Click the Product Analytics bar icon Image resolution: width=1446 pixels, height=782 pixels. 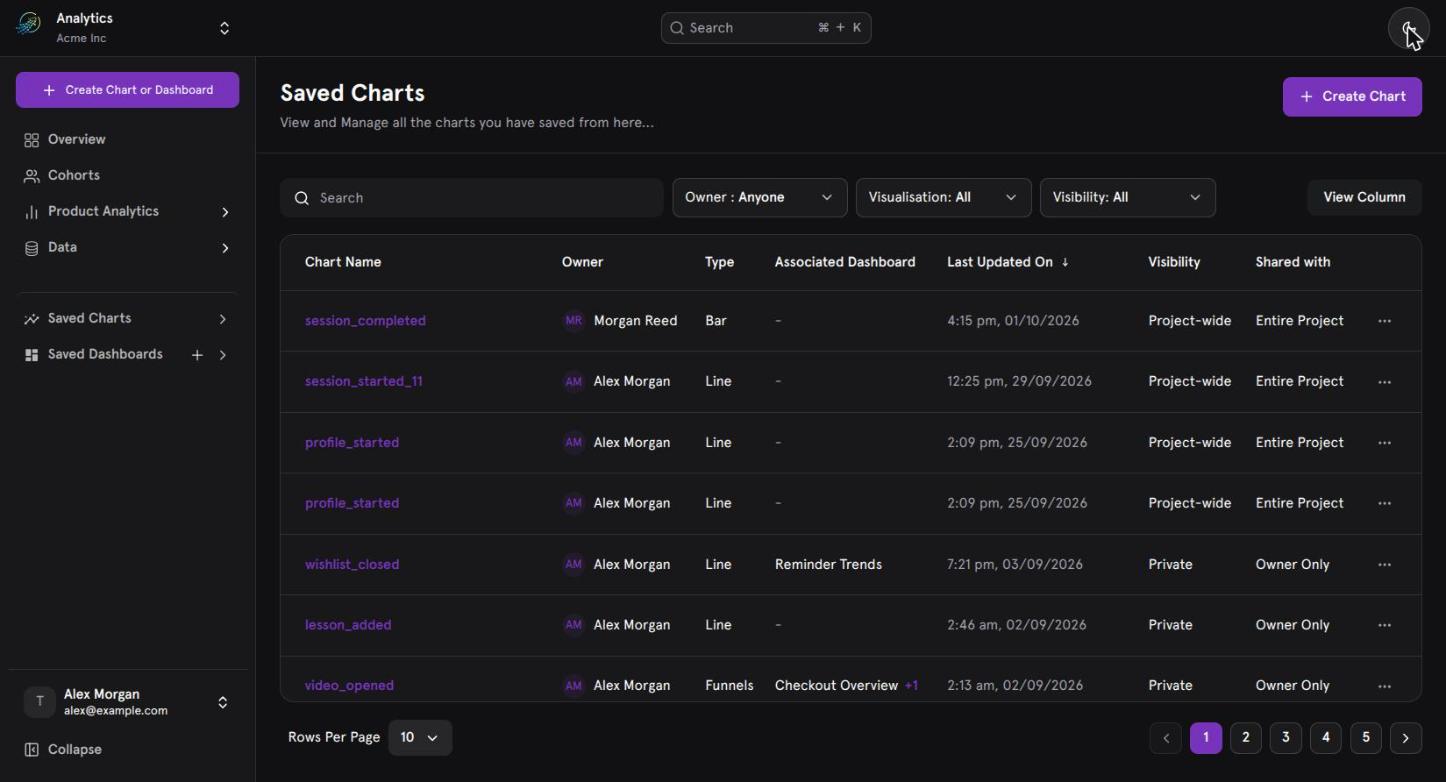click(31, 212)
